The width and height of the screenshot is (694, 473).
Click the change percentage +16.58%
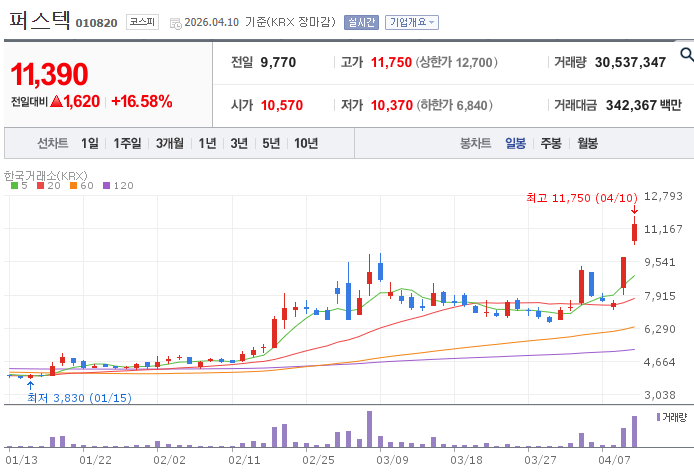click(142, 101)
